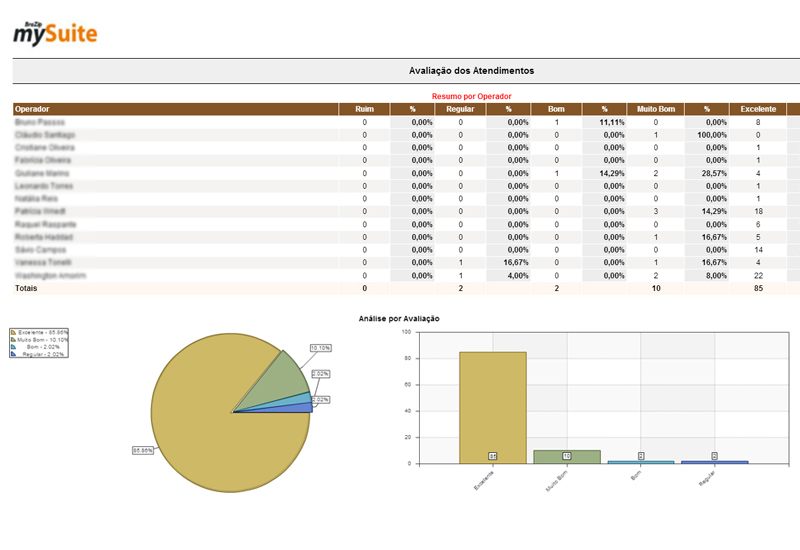
Task: Click the y-axis value '60'
Action: pyautogui.click(x=408, y=385)
